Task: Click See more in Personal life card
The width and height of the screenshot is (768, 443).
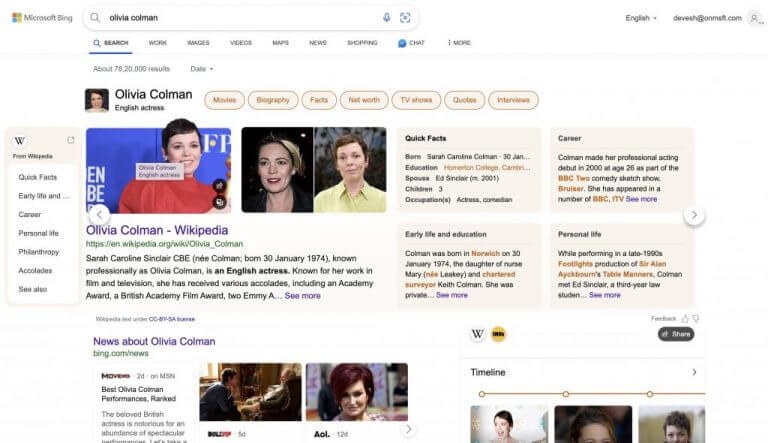Action: [604, 295]
